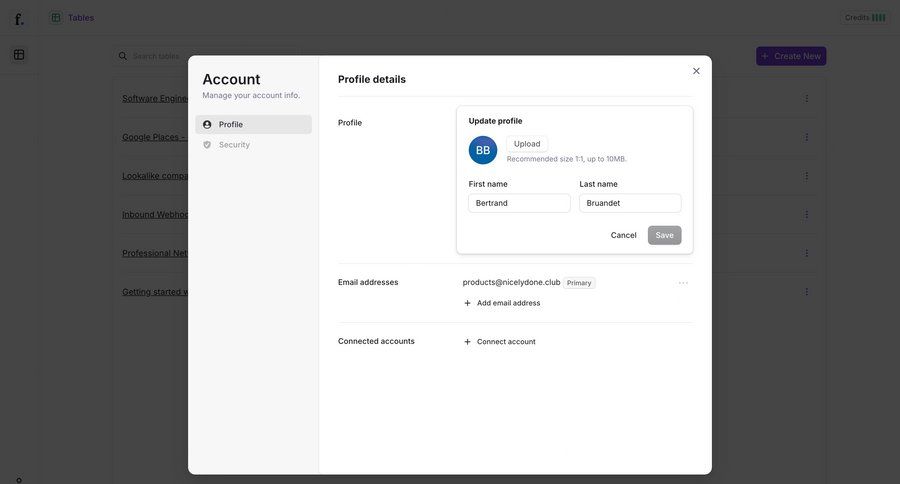The height and width of the screenshot is (484, 900).
Task: Open kebab menu for Lookalike companies row
Action: coord(806,176)
